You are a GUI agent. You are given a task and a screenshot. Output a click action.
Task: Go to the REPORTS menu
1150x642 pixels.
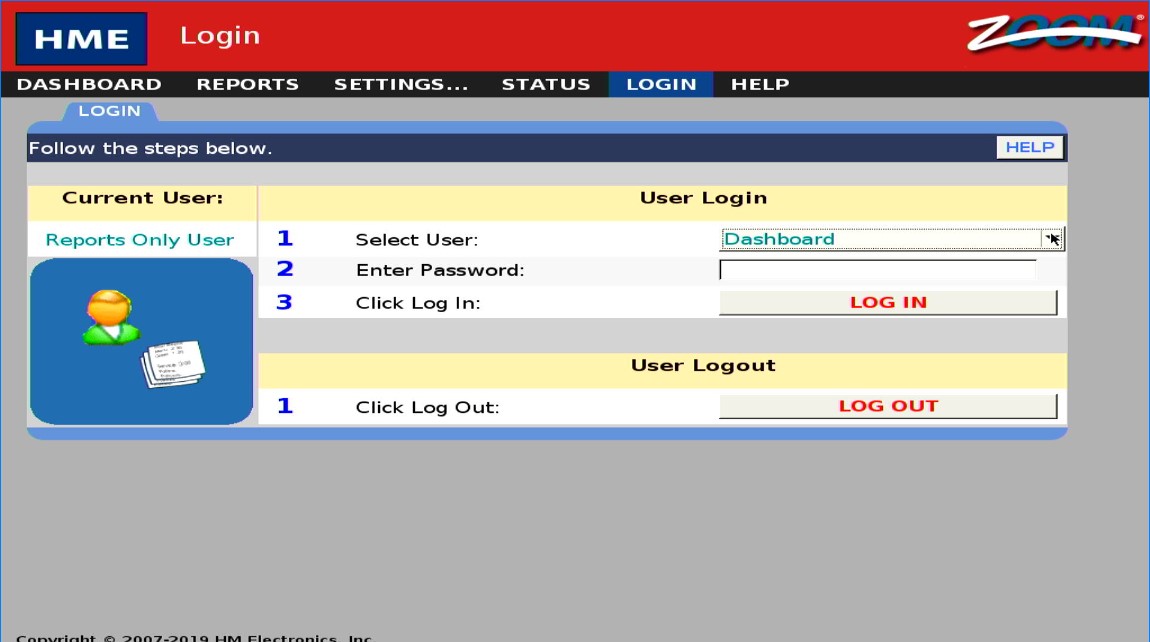pyautogui.click(x=247, y=84)
